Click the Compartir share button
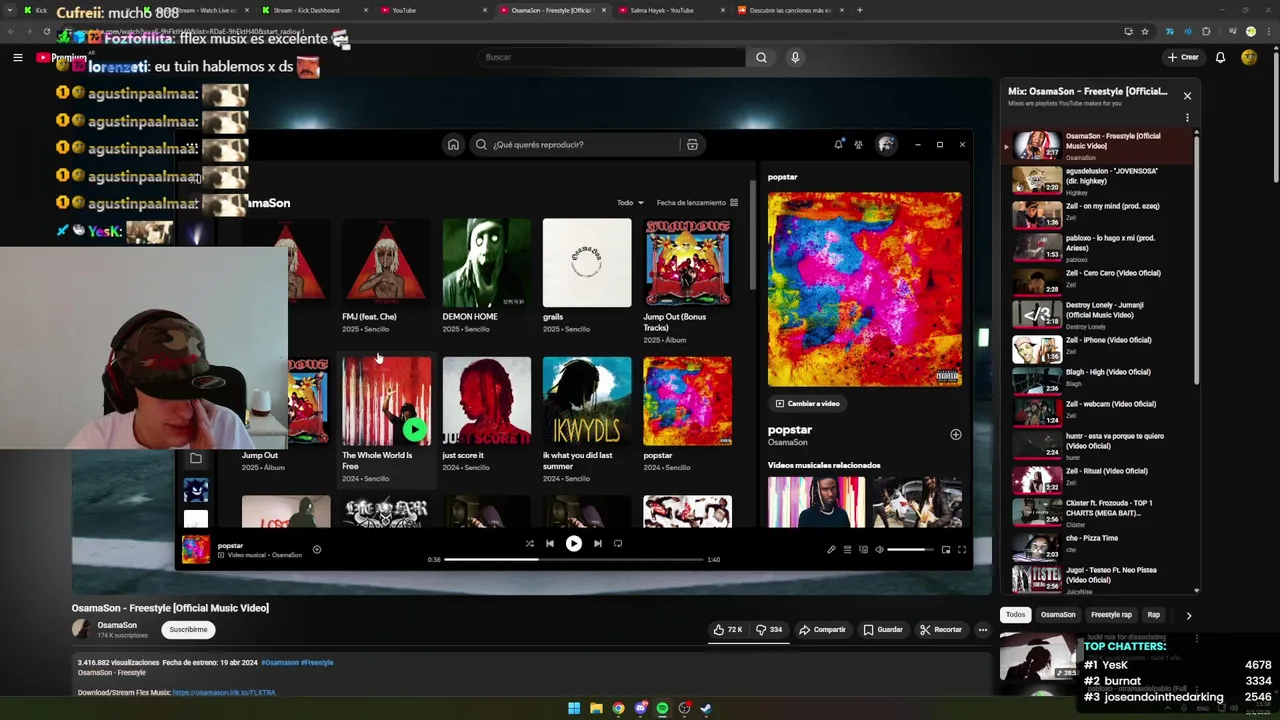This screenshot has height=720, width=1280. tap(822, 630)
